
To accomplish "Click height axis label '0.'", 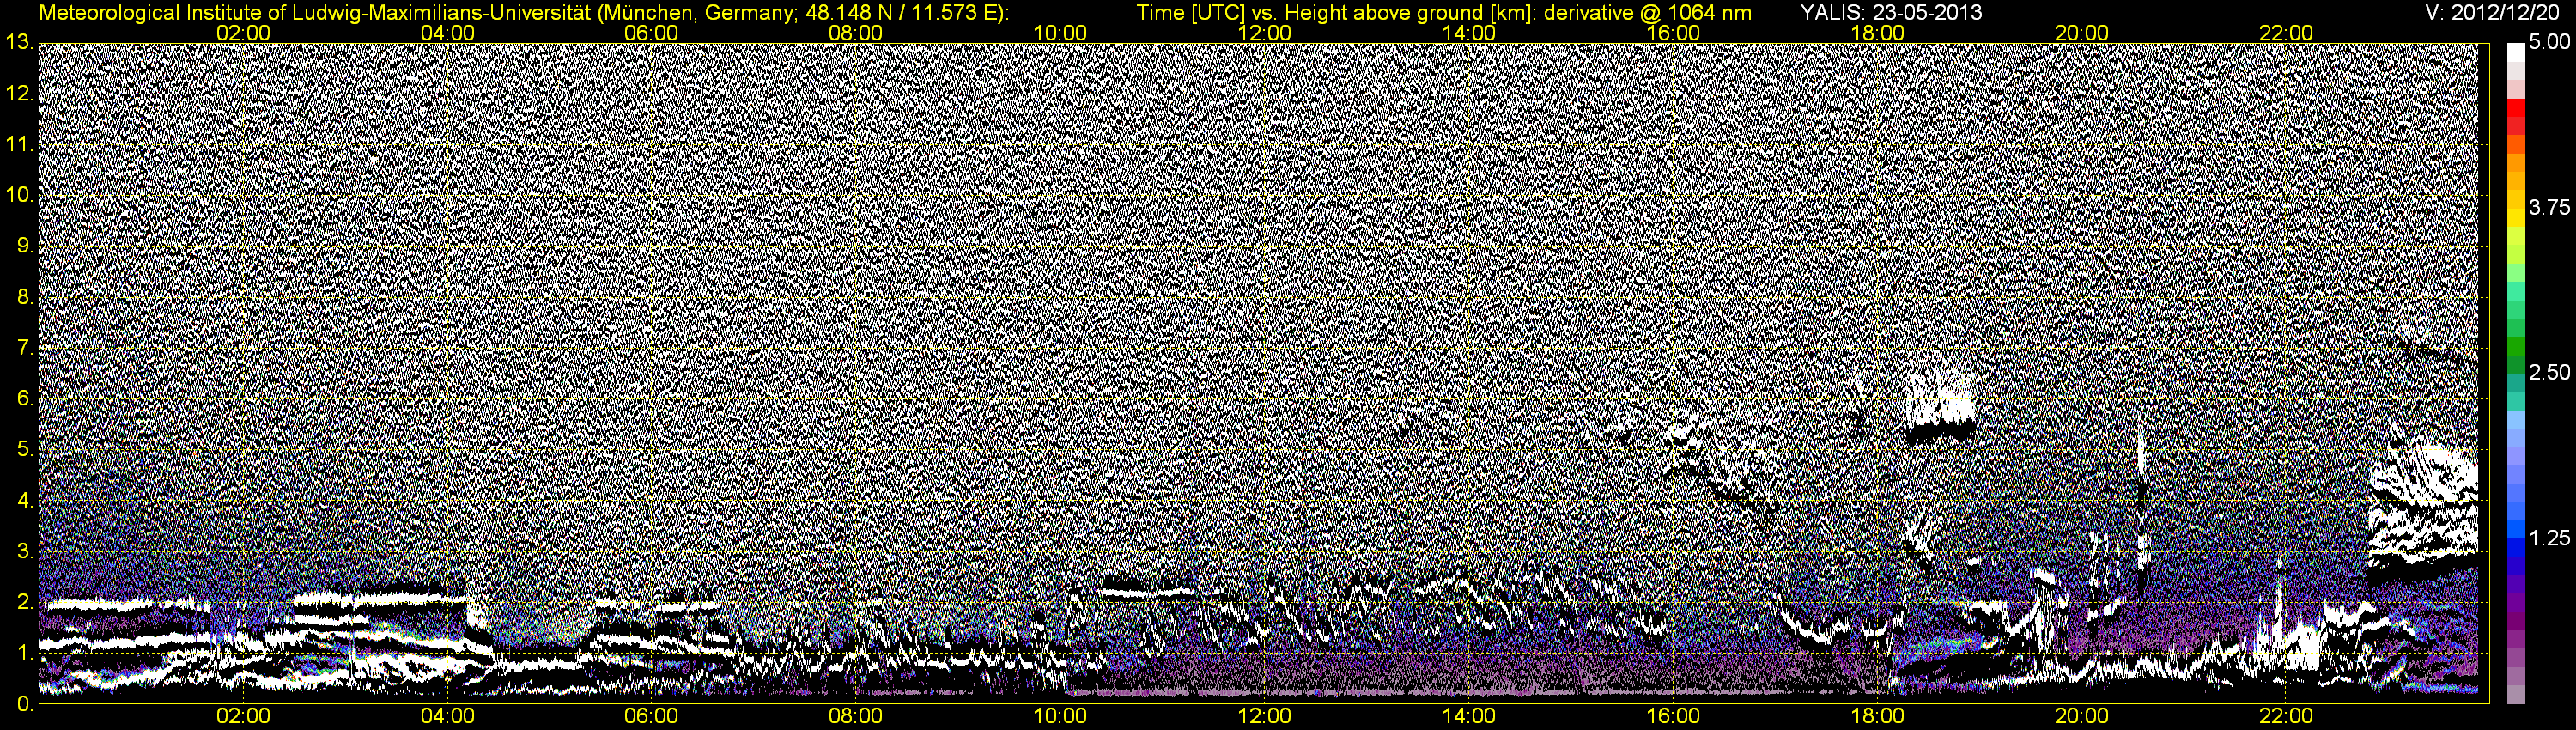I will (25, 705).
